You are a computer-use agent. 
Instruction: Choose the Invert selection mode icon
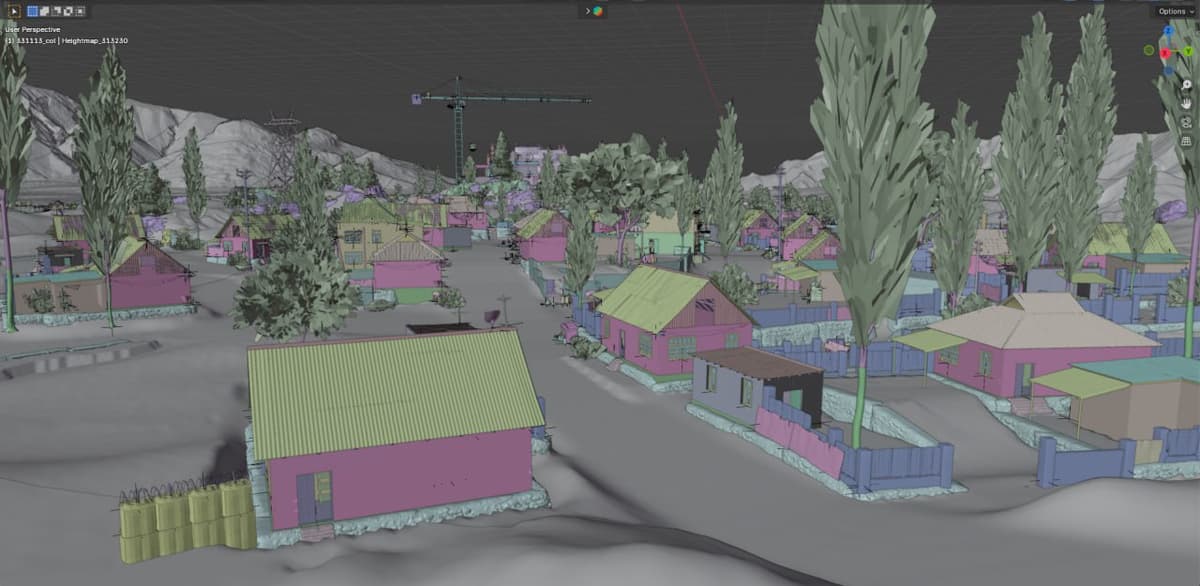(67, 11)
